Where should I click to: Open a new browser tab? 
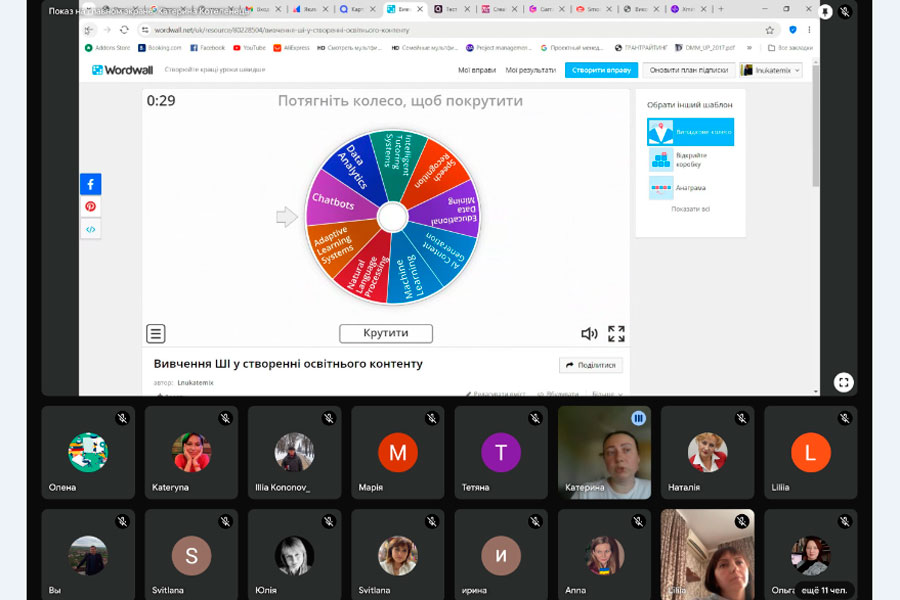[721, 9]
